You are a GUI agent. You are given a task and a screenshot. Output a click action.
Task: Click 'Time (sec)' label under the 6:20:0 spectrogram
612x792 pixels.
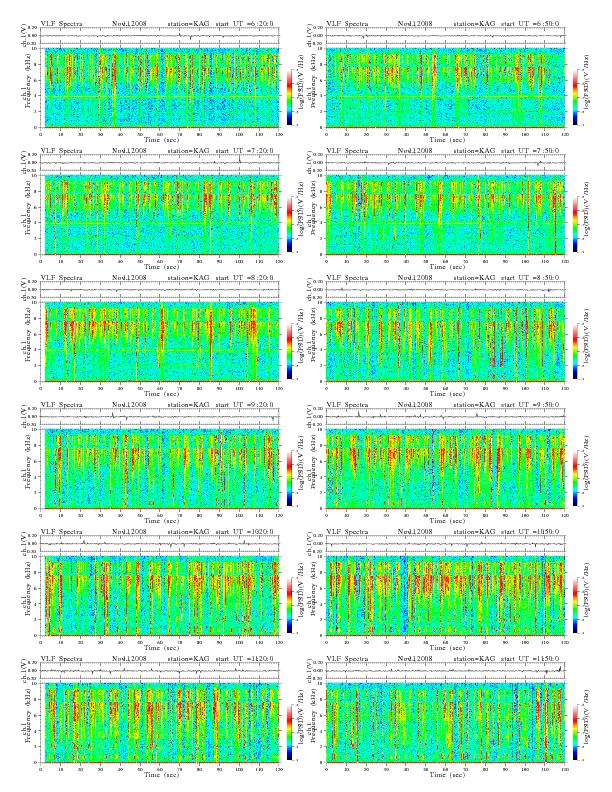[x=162, y=139]
